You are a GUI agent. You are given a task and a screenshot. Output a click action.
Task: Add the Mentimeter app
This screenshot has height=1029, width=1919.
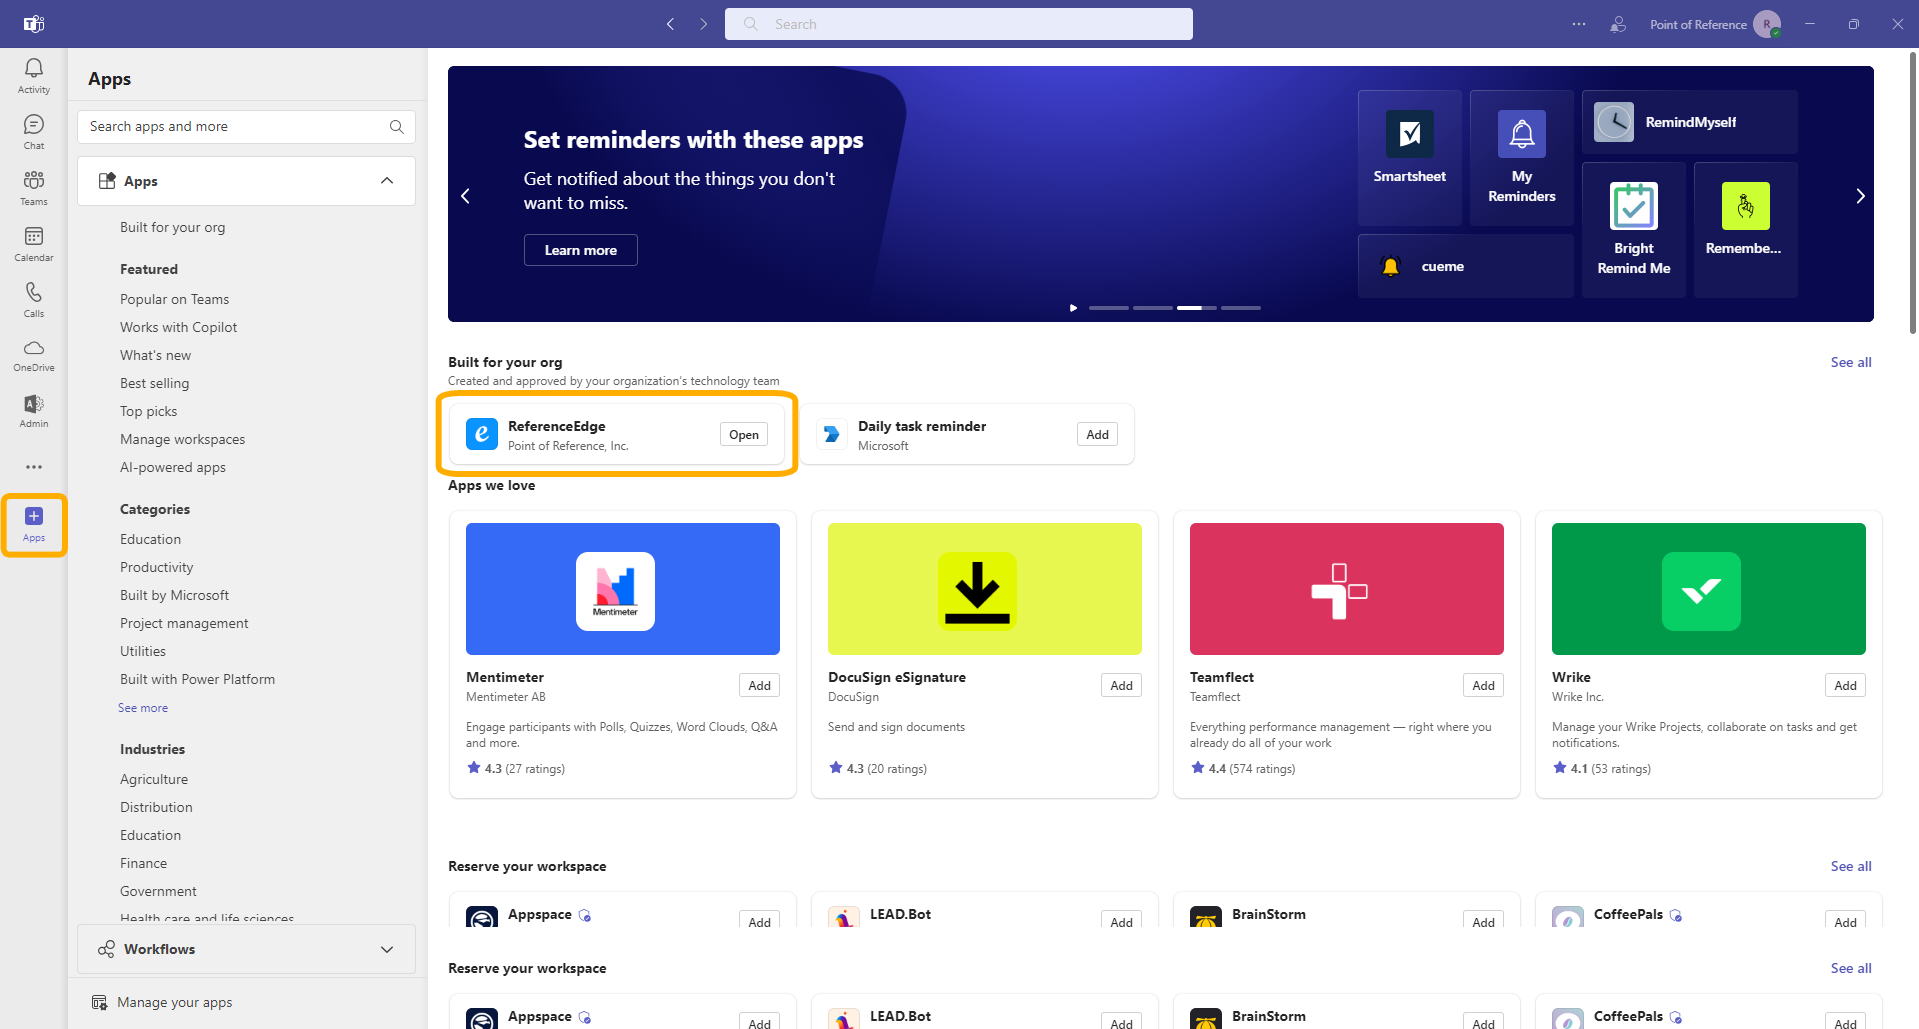[x=758, y=685]
